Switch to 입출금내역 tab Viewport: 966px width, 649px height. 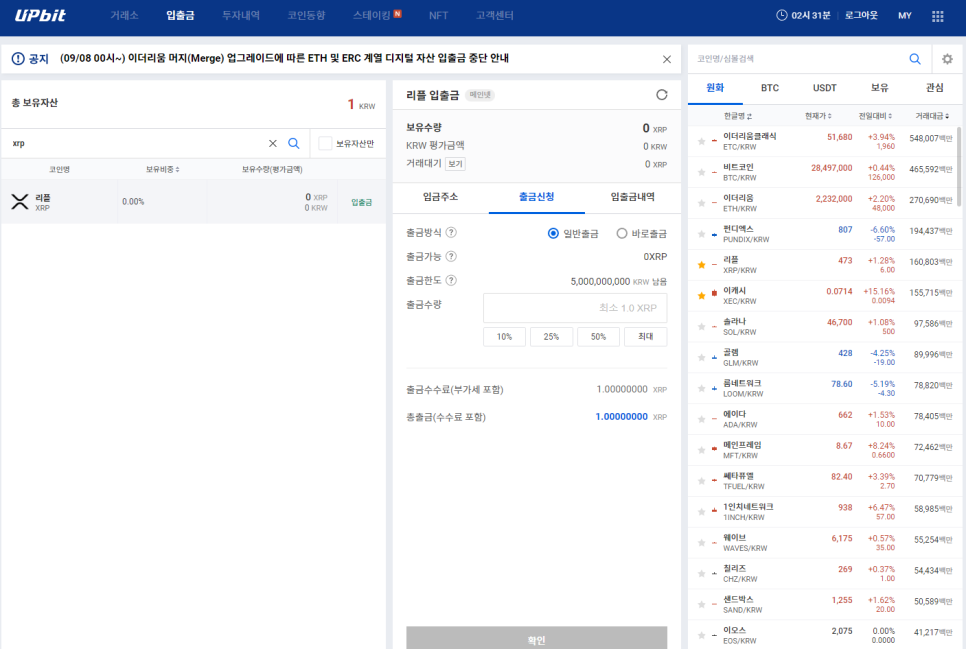click(x=633, y=197)
